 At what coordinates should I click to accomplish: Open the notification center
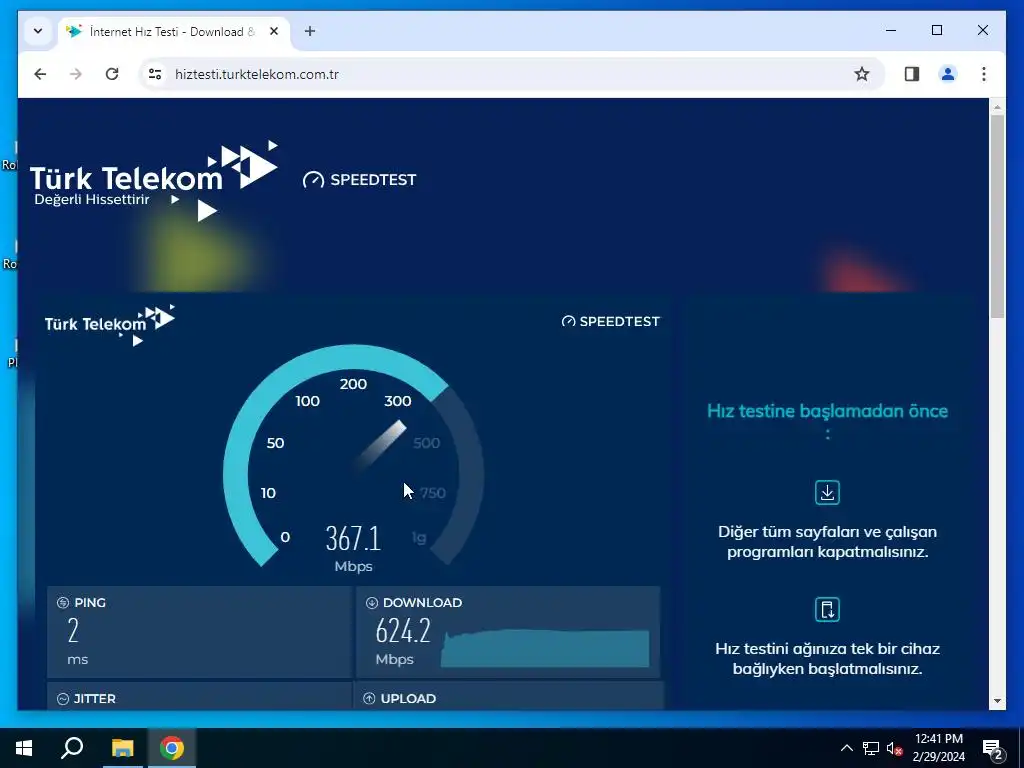[994, 748]
